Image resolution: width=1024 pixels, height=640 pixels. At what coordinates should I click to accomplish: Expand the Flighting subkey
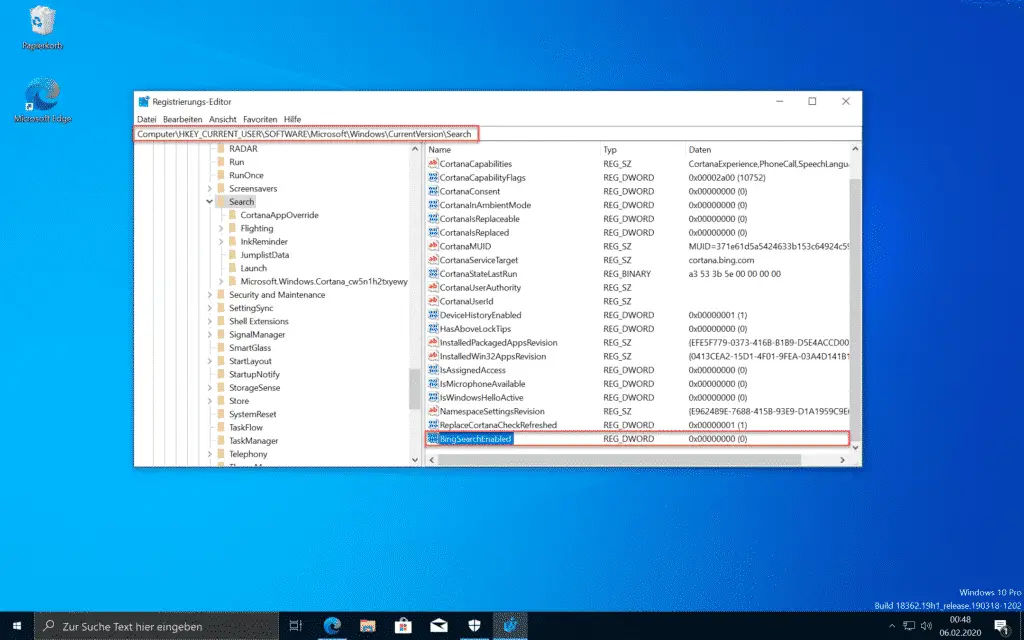[221, 229]
